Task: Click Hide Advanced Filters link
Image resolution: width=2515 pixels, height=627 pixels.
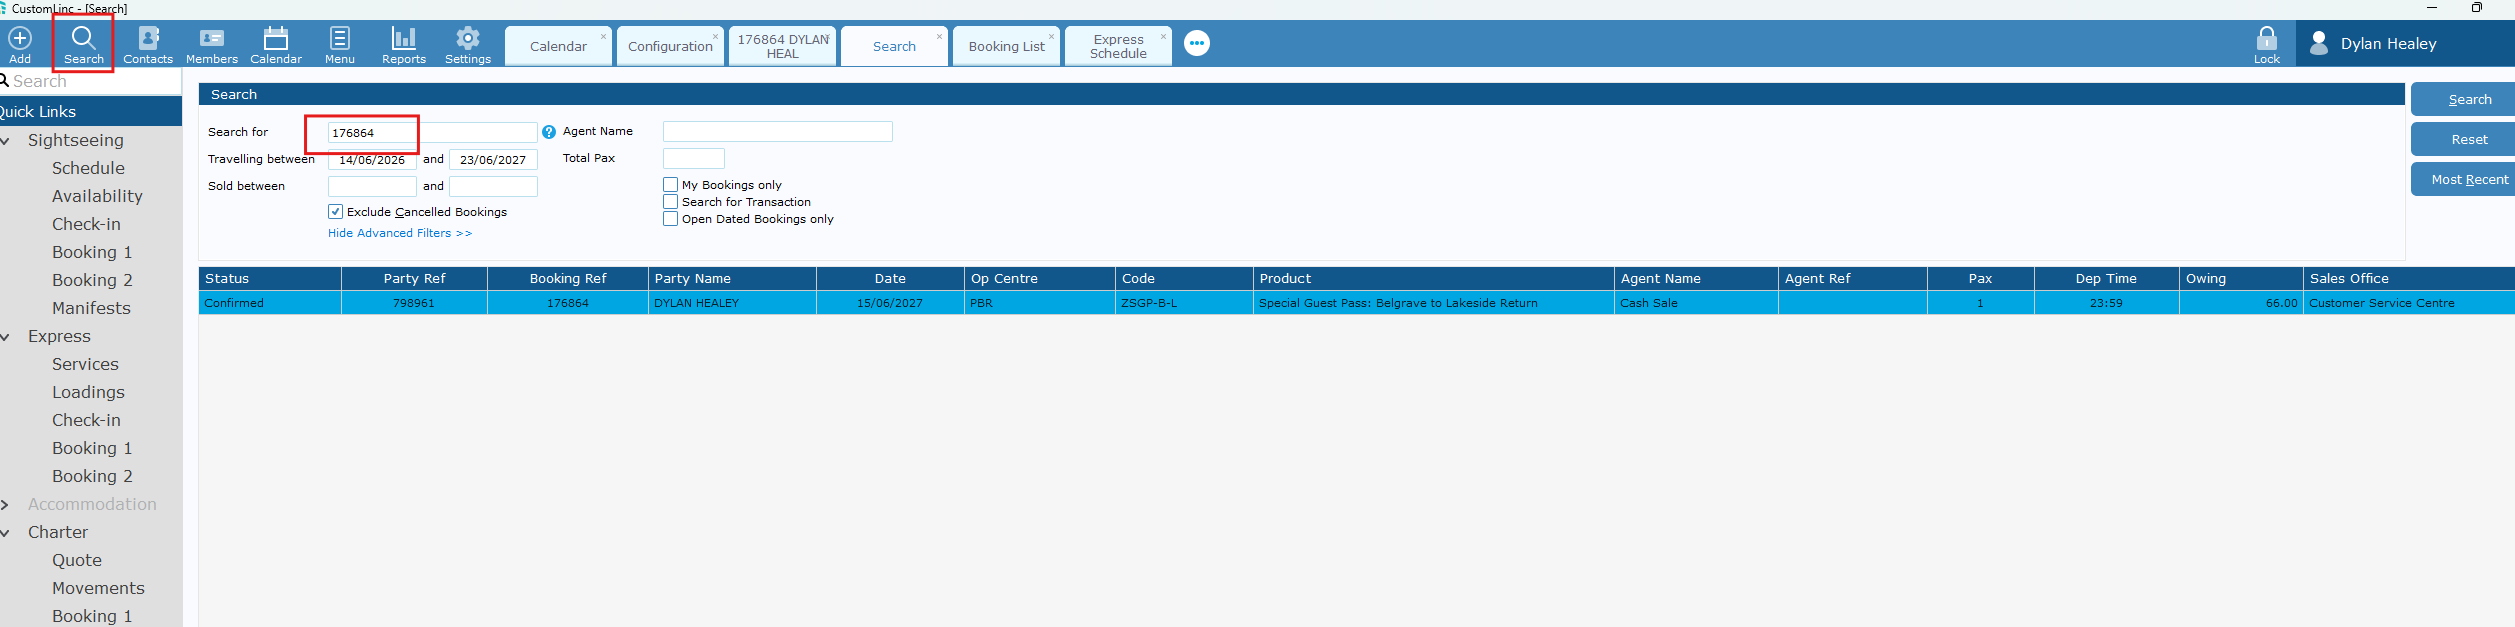Action: 400,233
